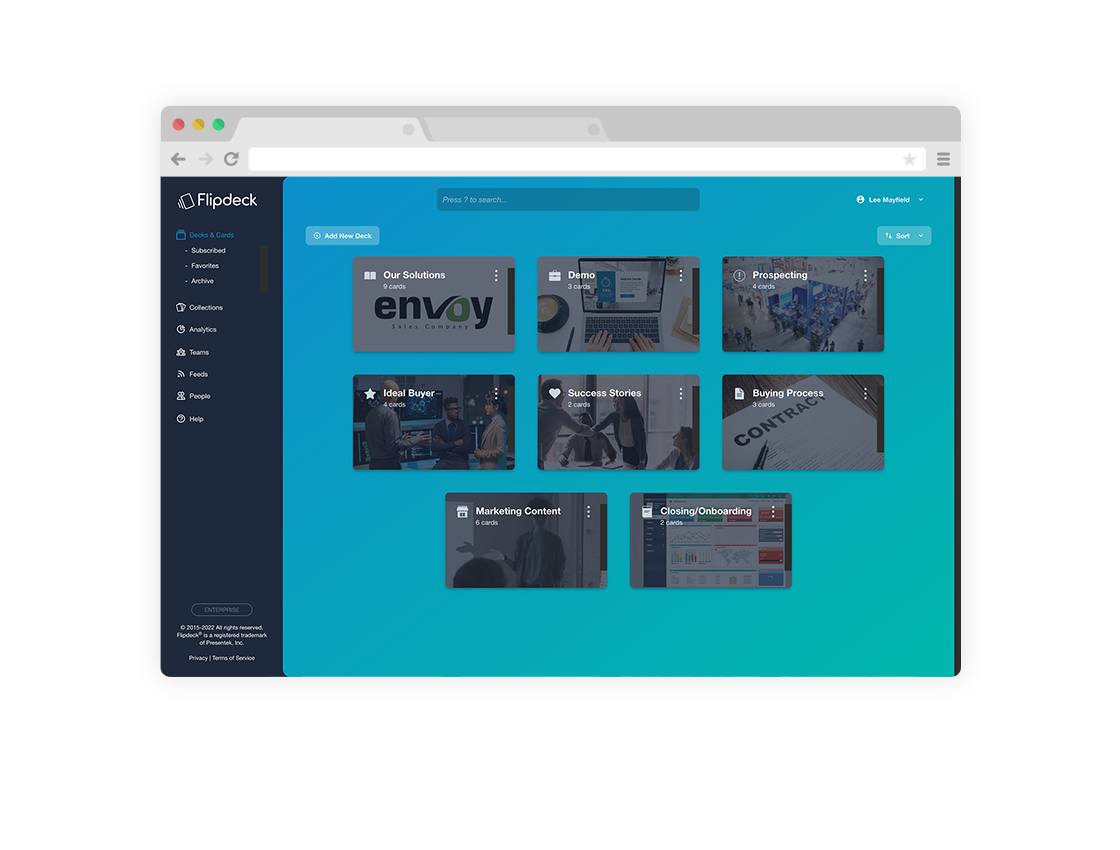The height and width of the screenshot is (850, 1120).
Task: Click the Closing/Onboarding deck icon
Action: (x=647, y=511)
